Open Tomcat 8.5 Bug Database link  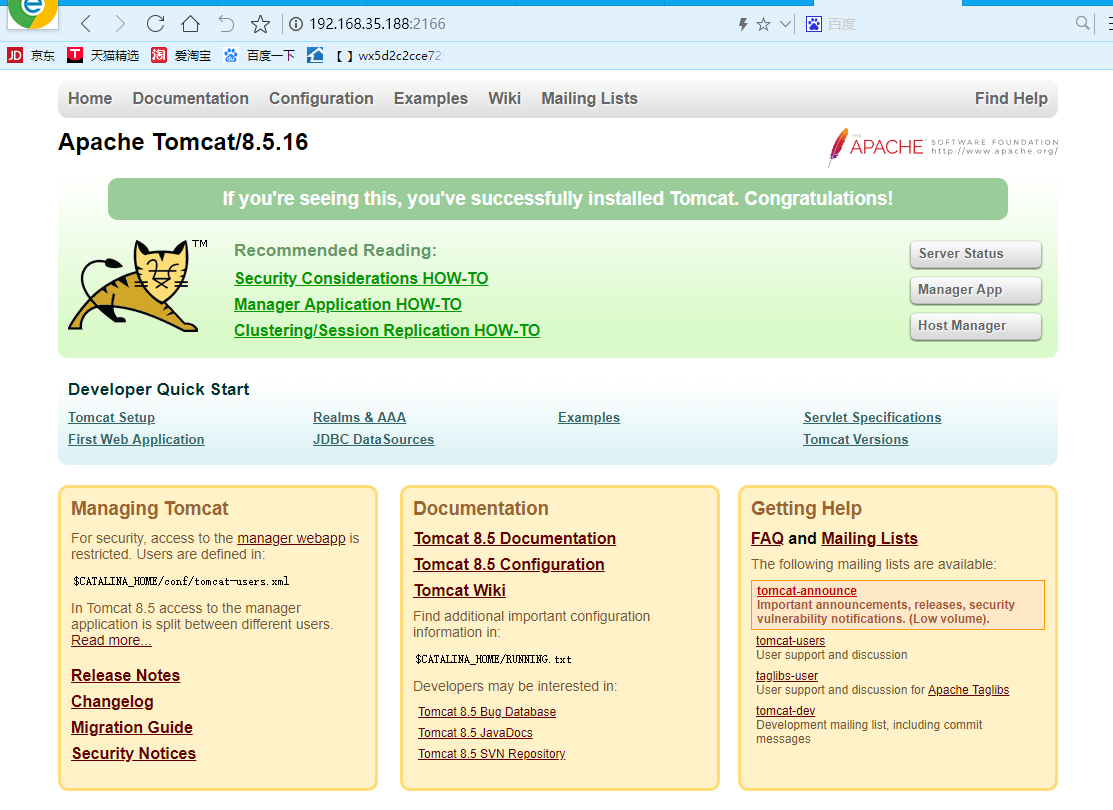[487, 712]
